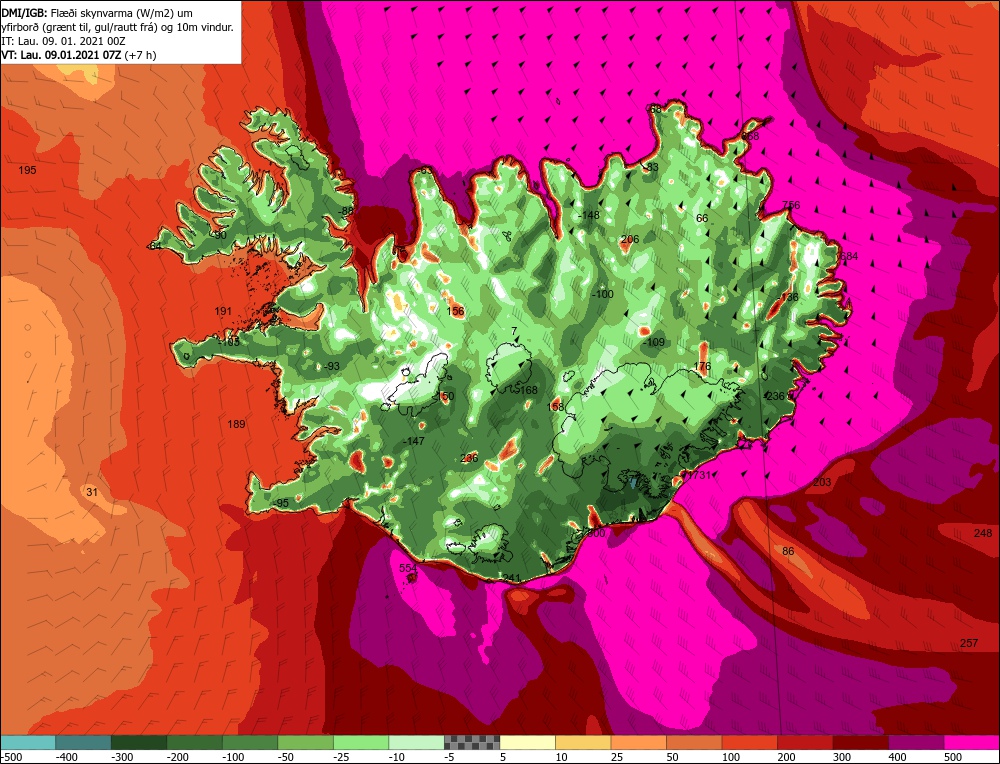Click the orange 25 to 50 legend swatch
This screenshot has height=764, width=1000.
pos(638,743)
